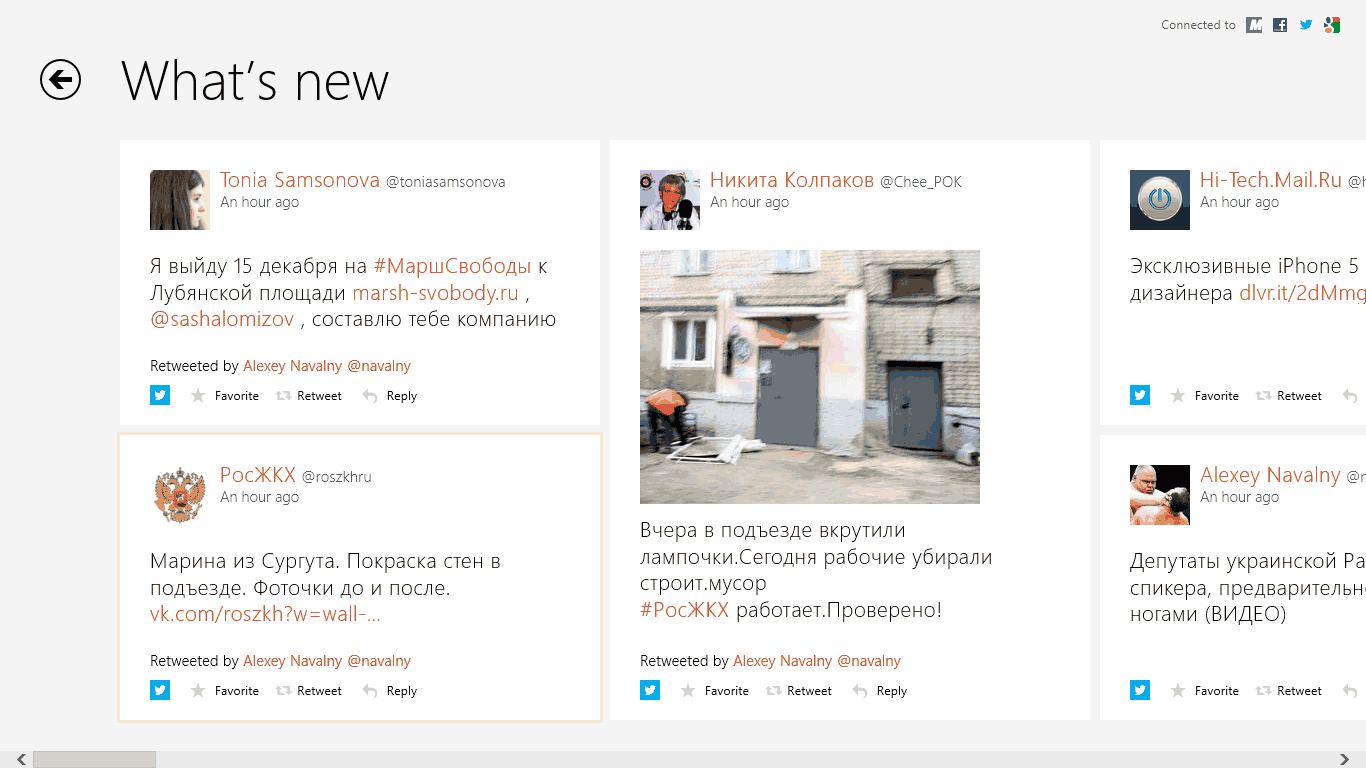
Task: Click Twitter icon on Alexey Navalny's post
Action: click(1140, 690)
